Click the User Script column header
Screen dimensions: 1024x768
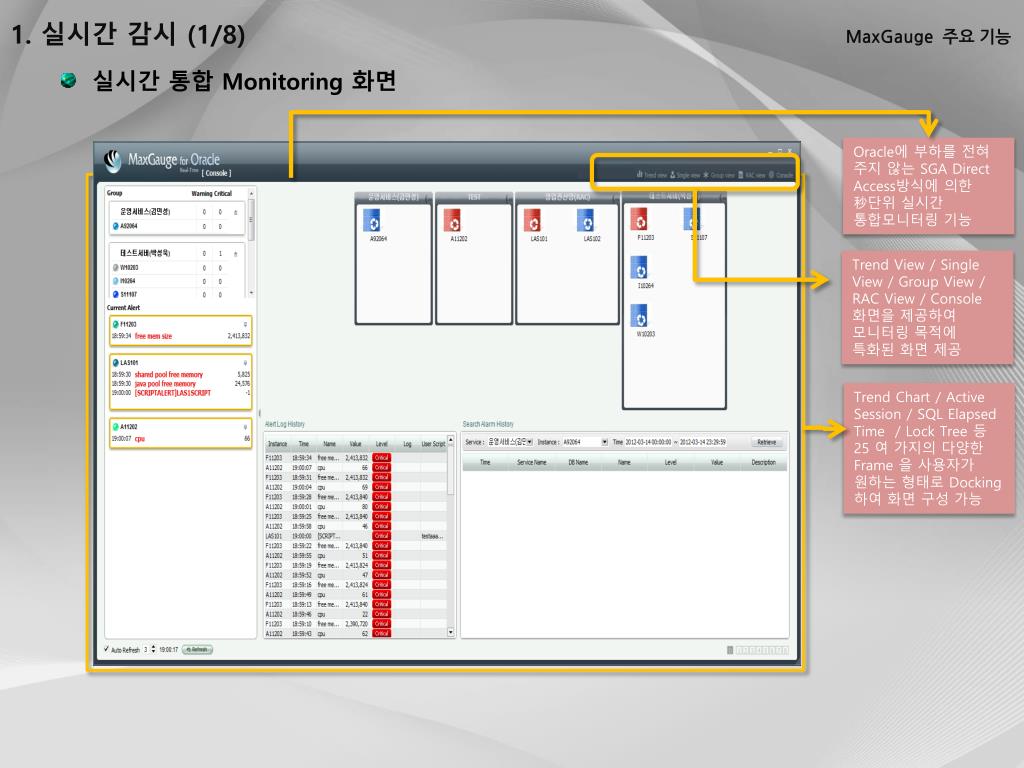433,444
